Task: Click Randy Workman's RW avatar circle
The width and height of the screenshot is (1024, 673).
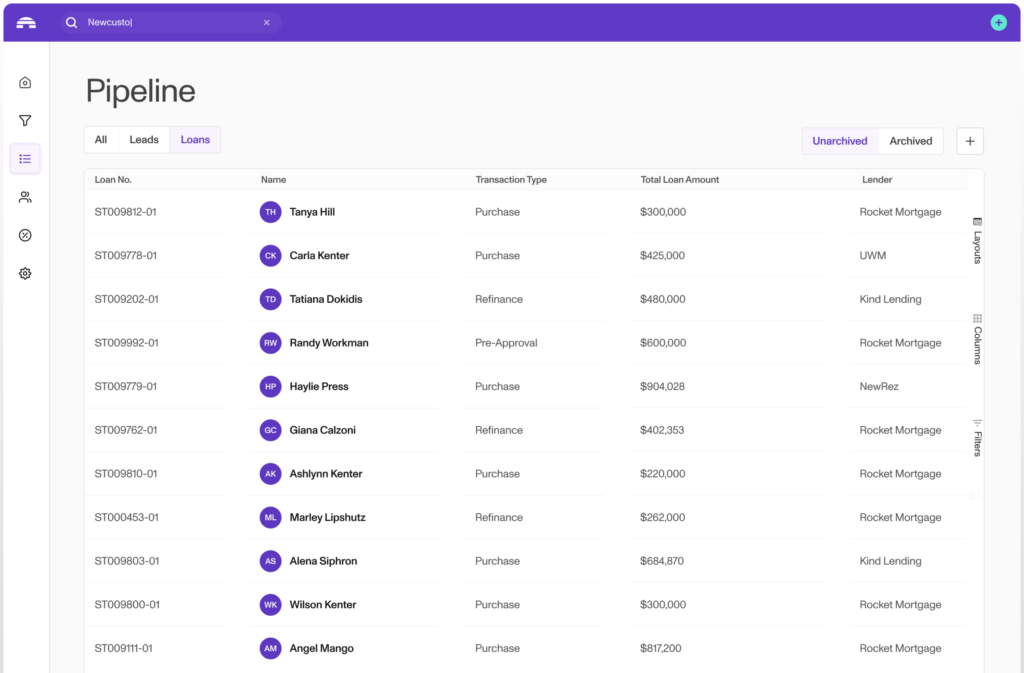Action: pos(270,343)
